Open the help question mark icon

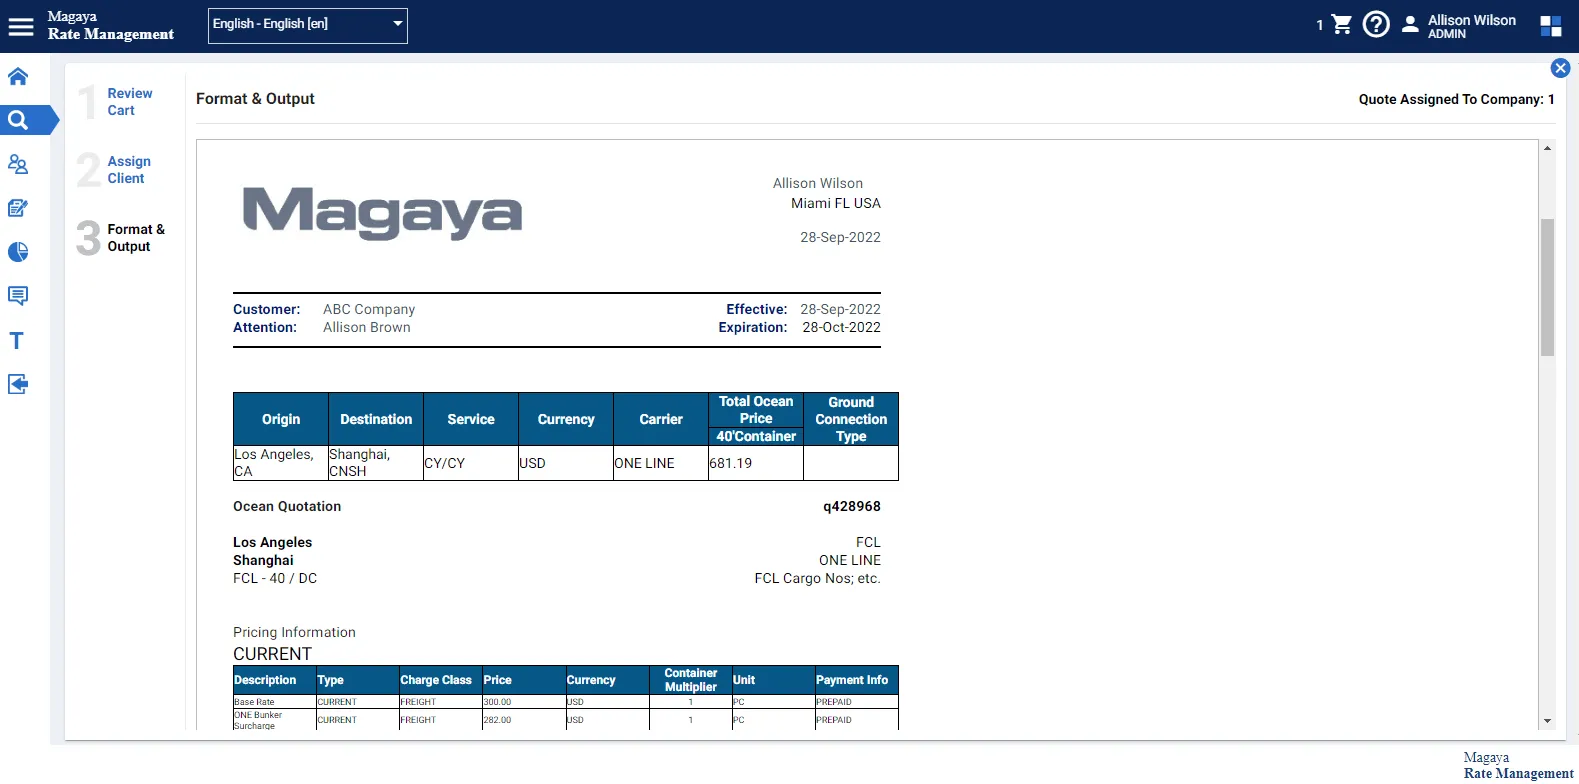tap(1376, 24)
